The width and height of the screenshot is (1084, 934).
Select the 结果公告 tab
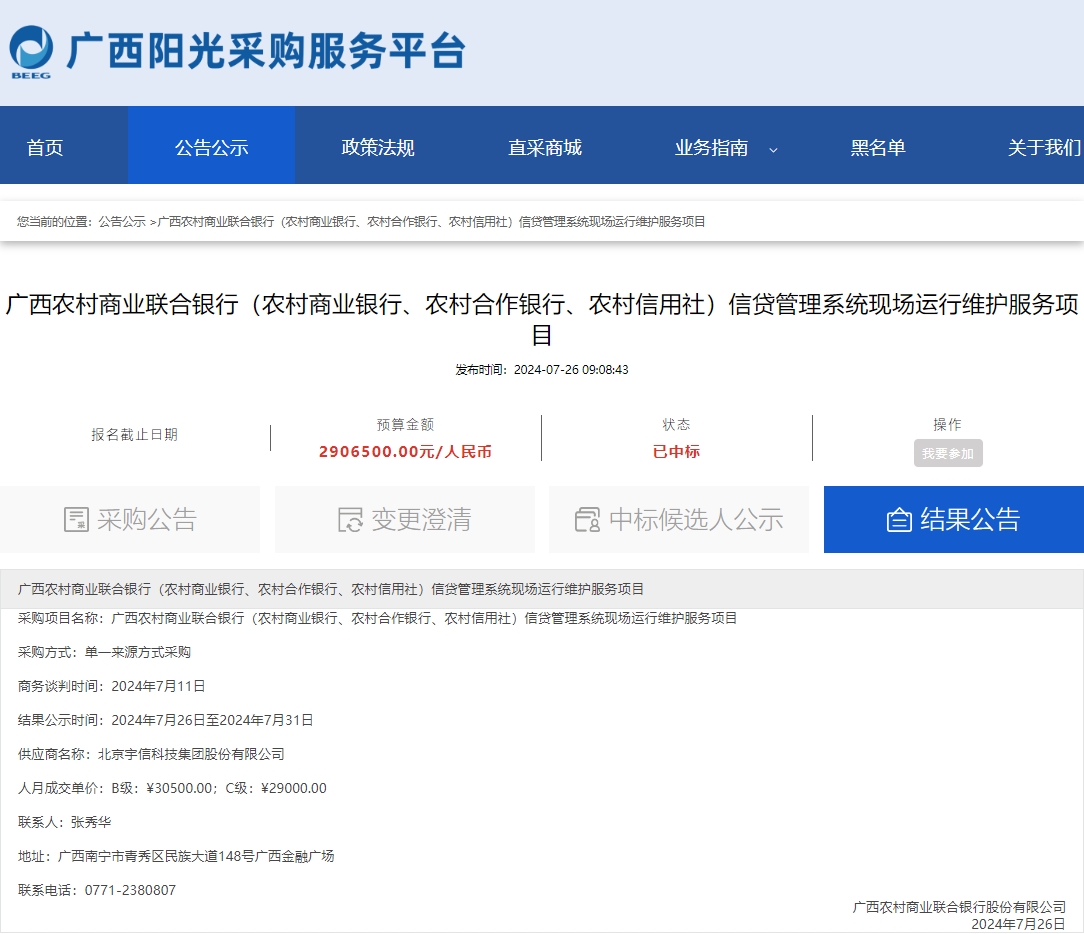(954, 519)
